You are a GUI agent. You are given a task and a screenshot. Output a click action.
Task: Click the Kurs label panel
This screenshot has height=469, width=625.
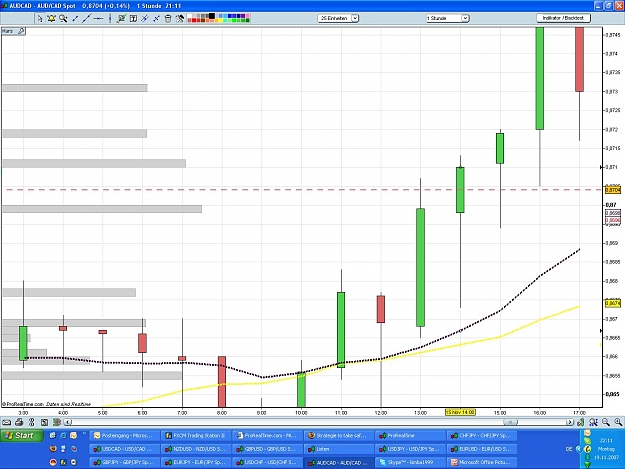point(13,31)
